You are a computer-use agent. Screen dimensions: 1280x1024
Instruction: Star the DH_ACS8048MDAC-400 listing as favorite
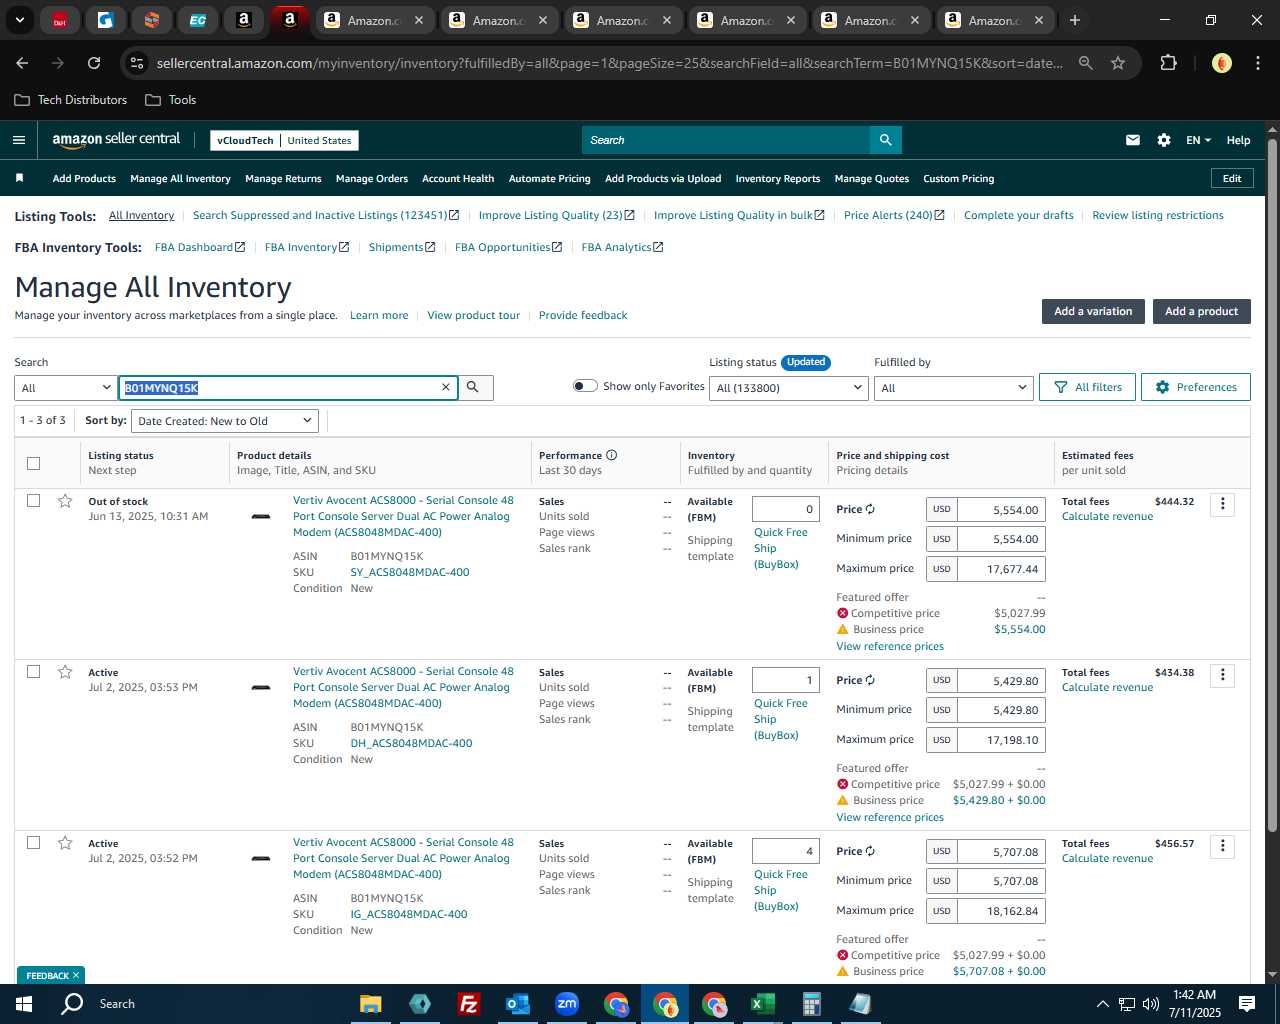click(x=65, y=672)
